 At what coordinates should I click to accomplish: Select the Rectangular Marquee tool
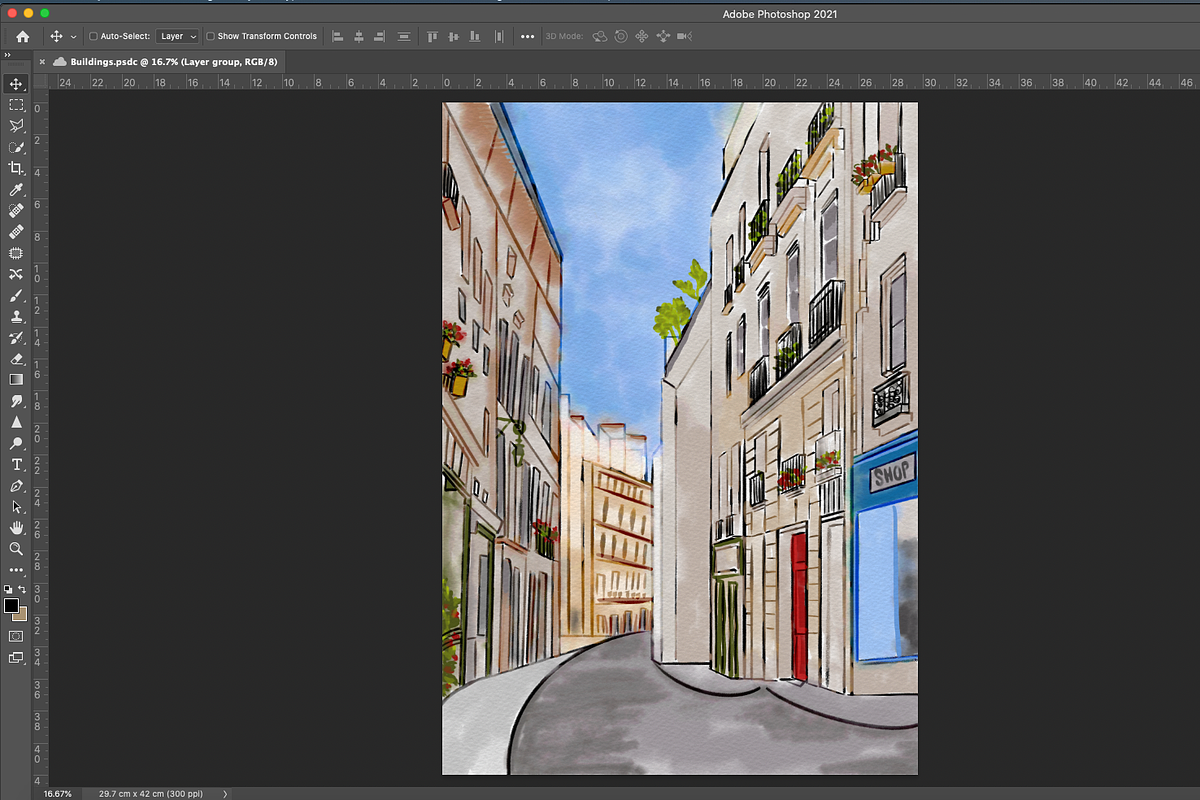16,105
